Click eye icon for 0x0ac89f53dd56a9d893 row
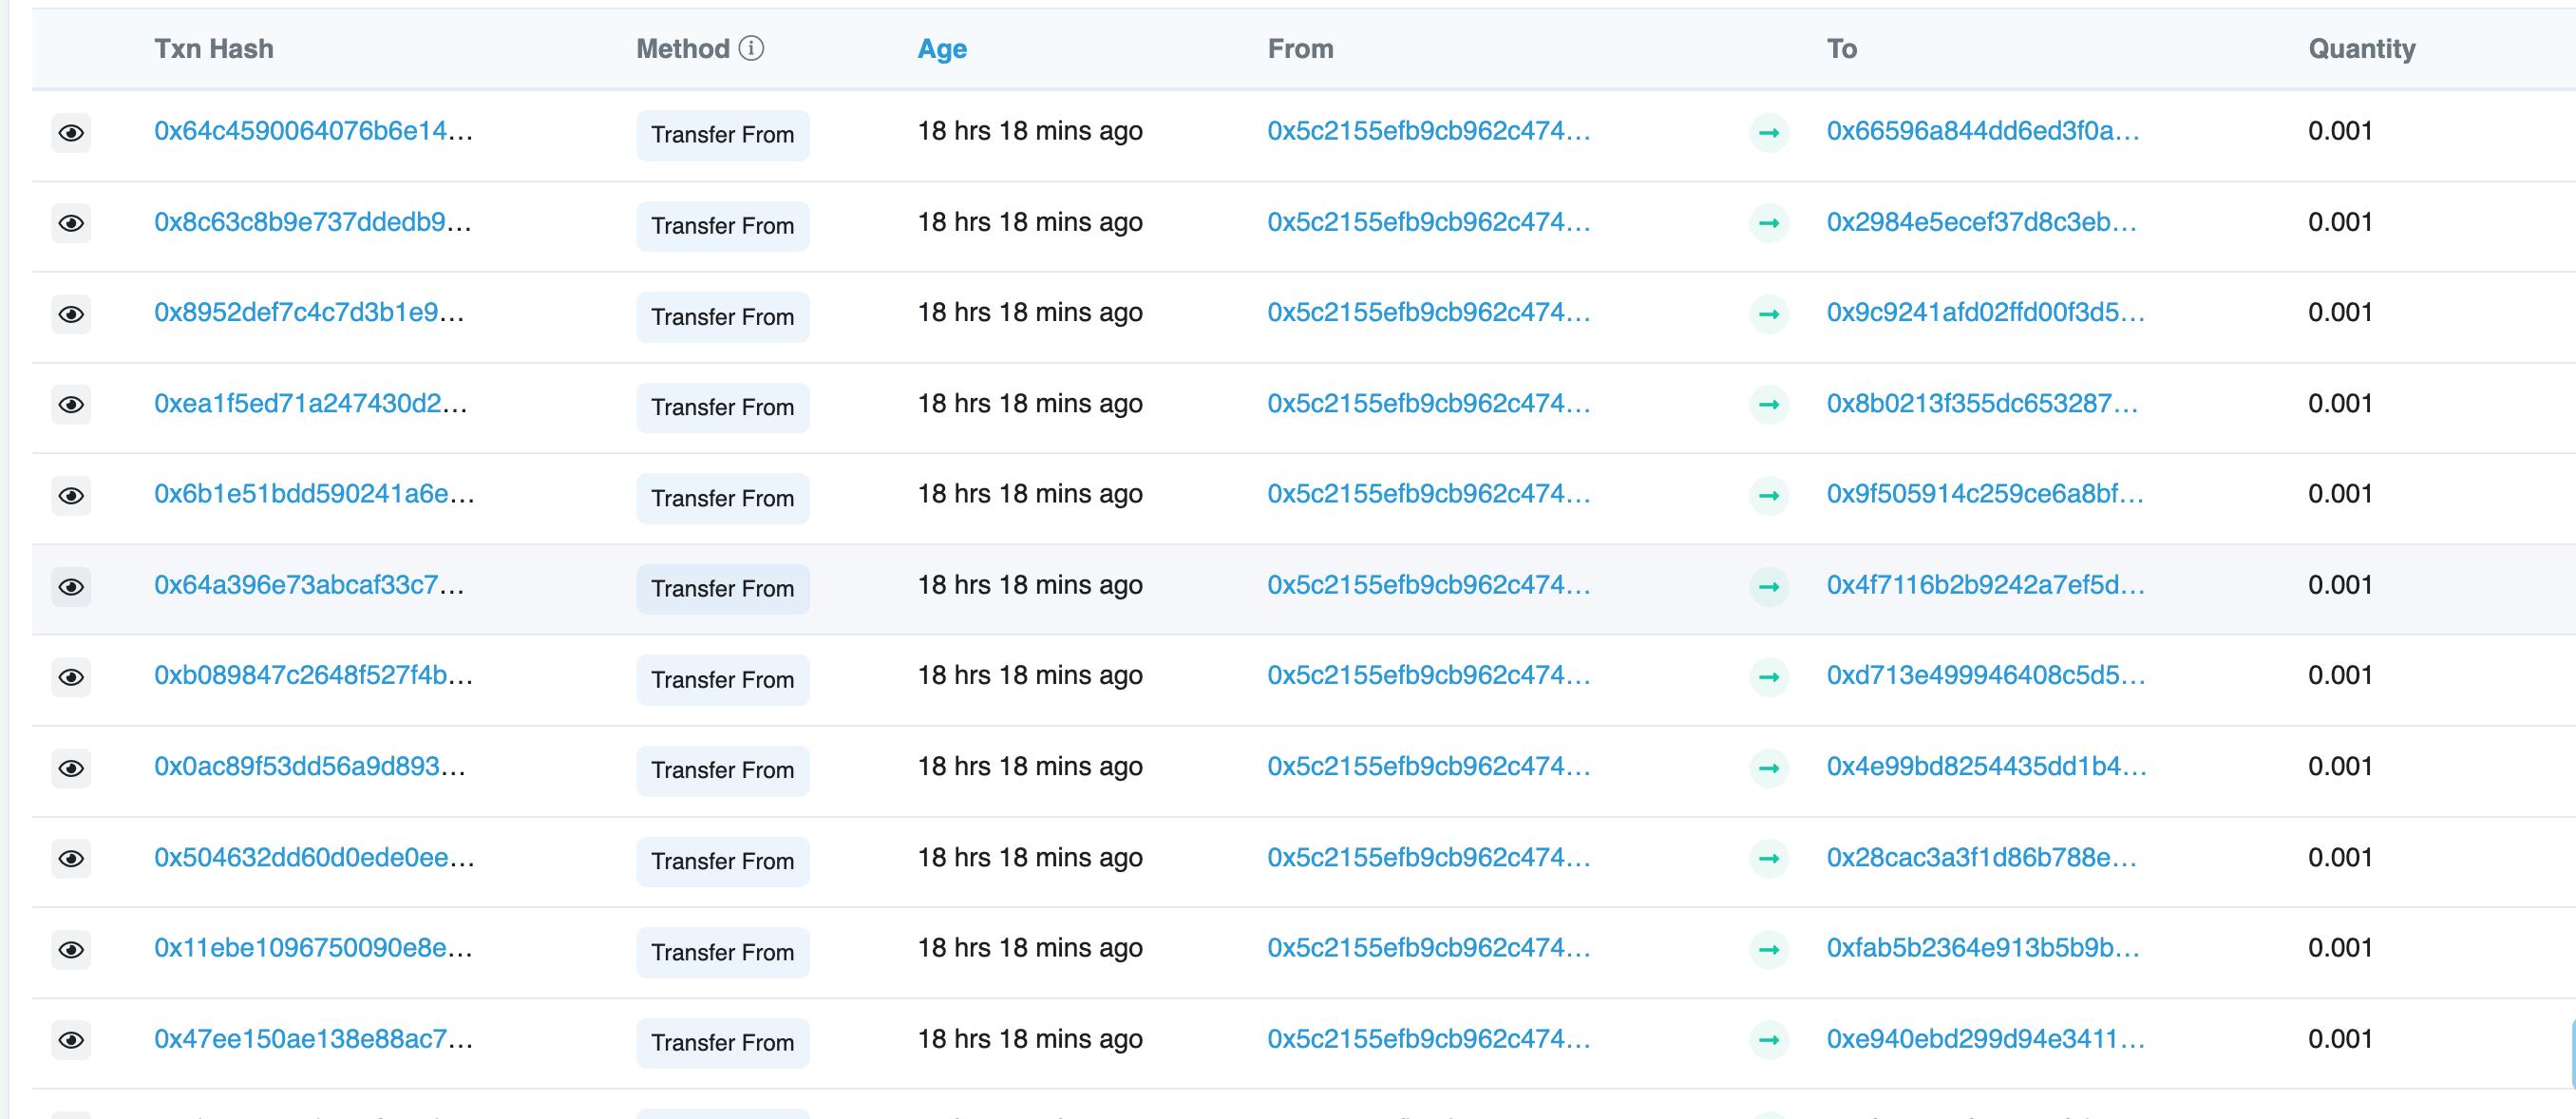 (71, 768)
